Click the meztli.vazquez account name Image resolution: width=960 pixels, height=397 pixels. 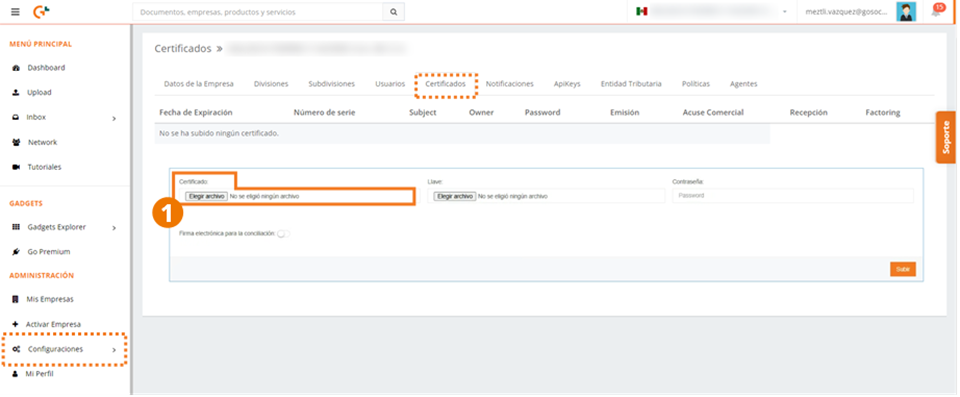(846, 12)
